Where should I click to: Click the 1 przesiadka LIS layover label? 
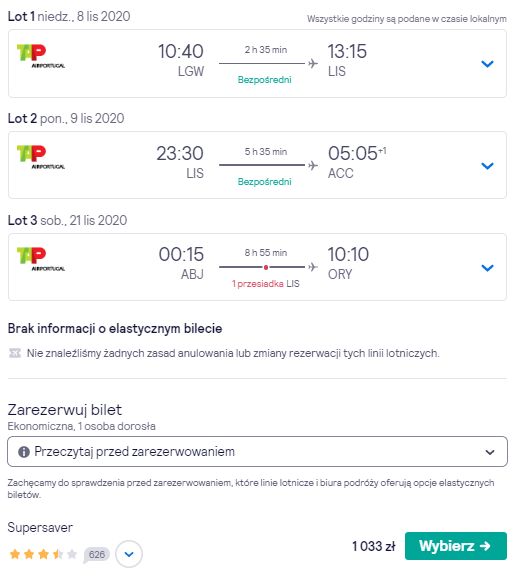266,284
